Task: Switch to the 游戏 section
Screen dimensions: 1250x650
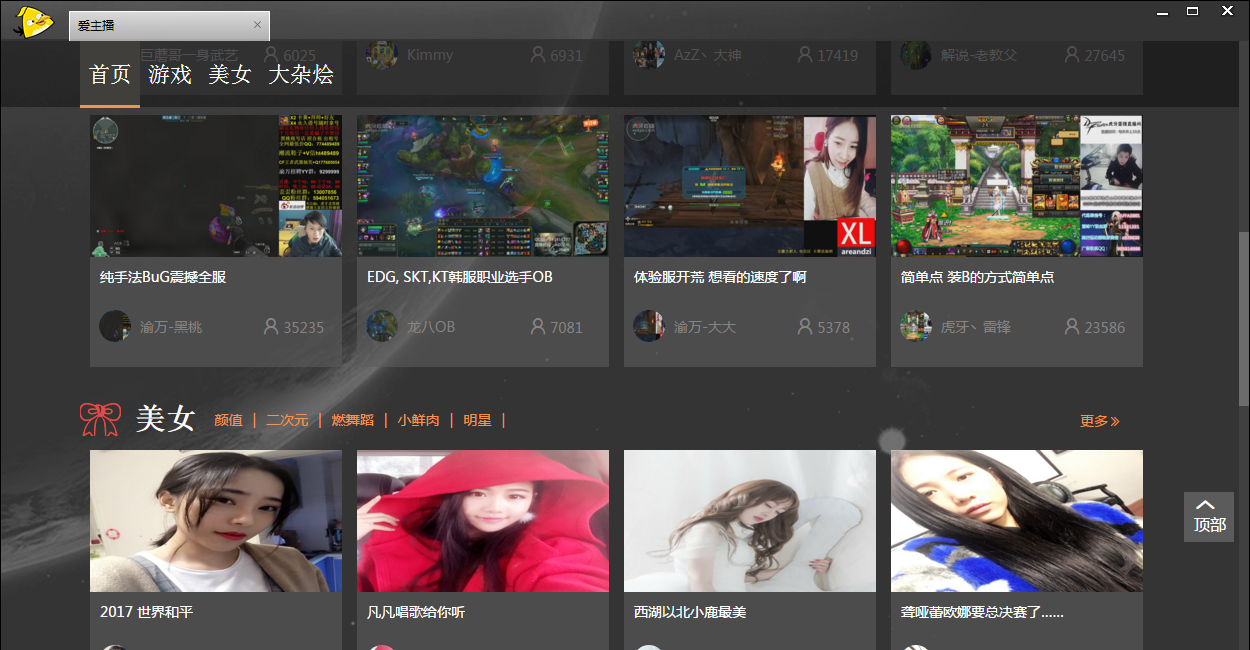Action: click(169, 74)
